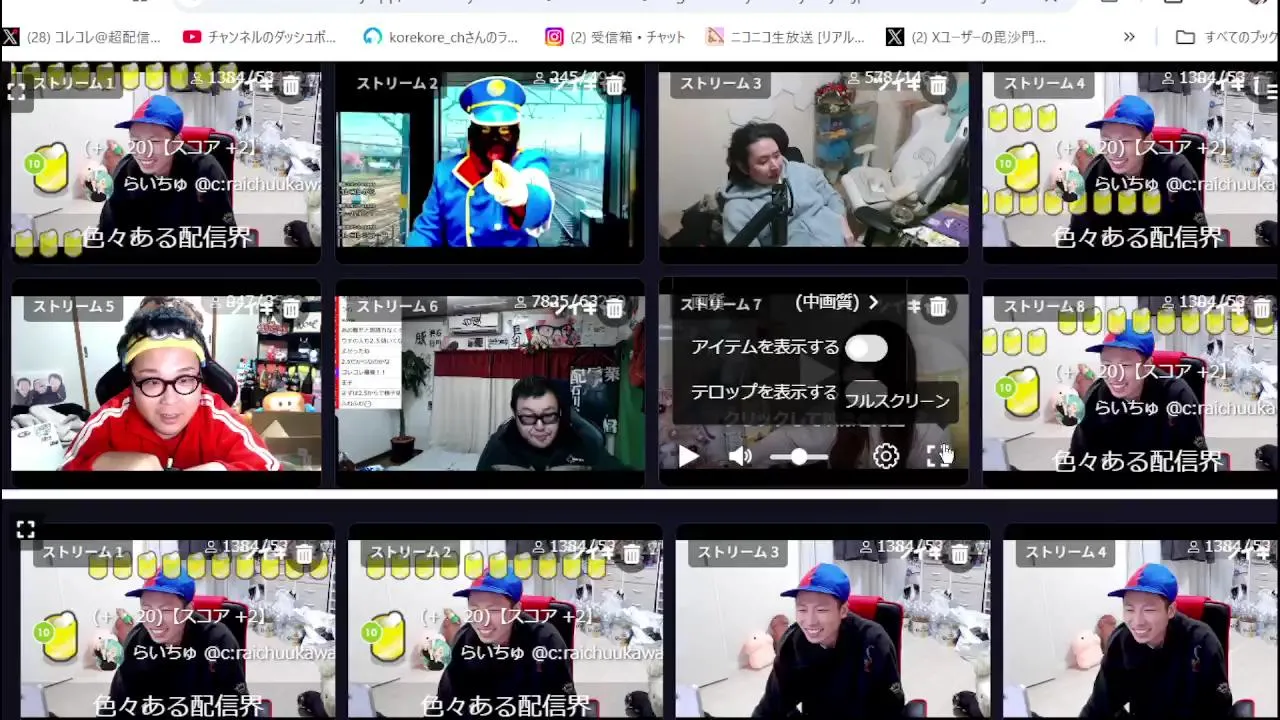Click ストリーム 3 label in the bottom grid
Screen dimensions: 1280x720
(738, 552)
